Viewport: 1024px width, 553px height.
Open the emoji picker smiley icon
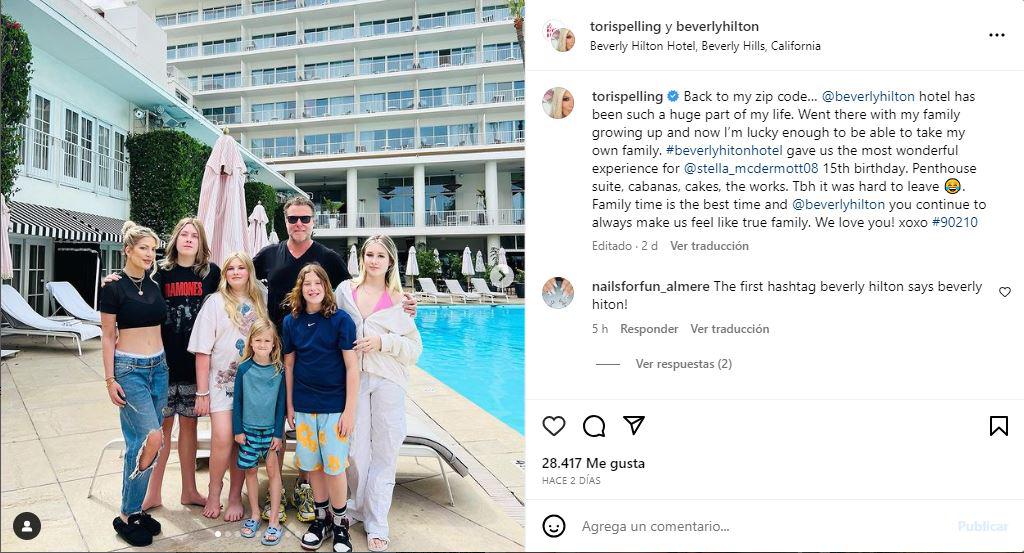click(554, 526)
